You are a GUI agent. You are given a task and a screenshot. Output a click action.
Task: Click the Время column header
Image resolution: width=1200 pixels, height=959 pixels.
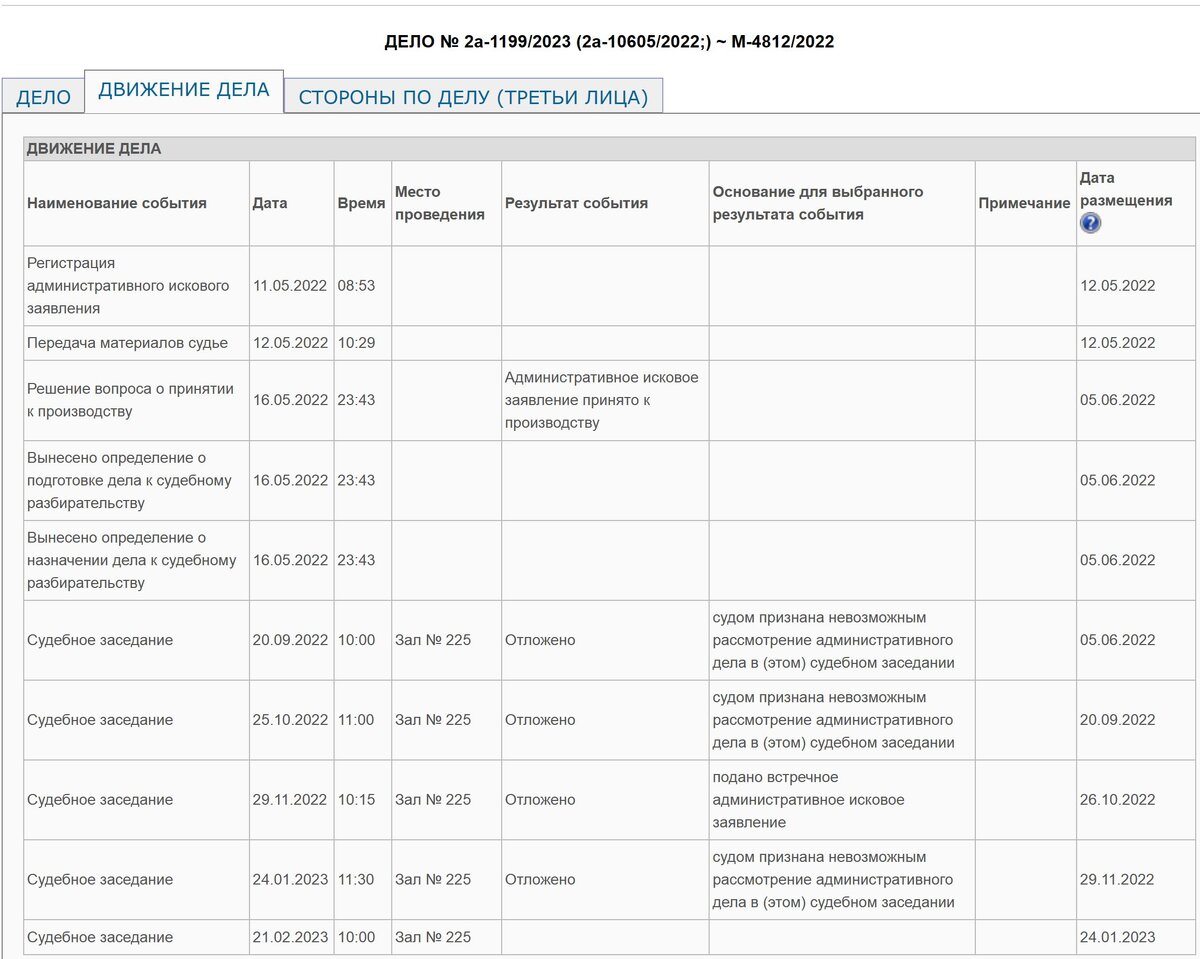tap(360, 202)
